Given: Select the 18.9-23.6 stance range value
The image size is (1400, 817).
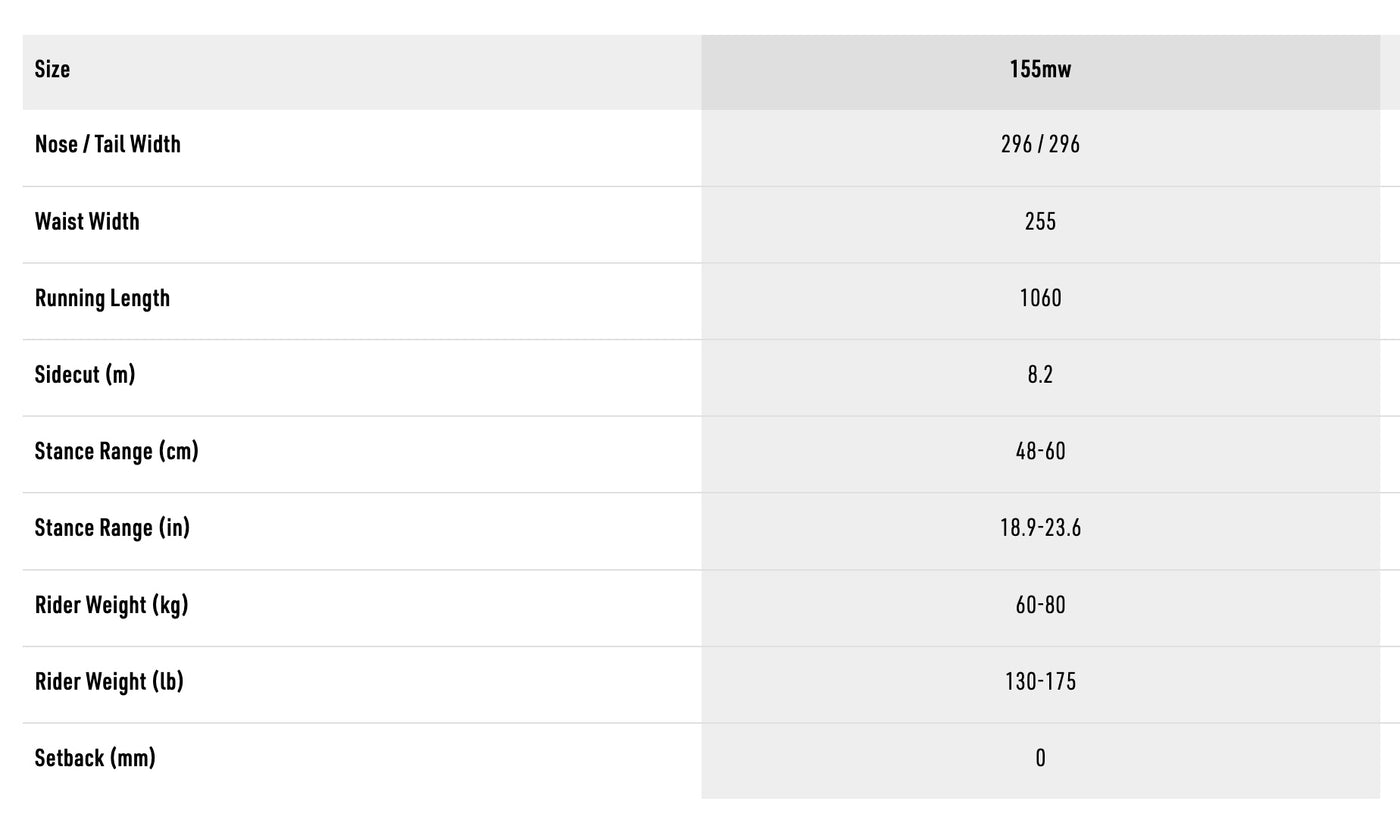Looking at the screenshot, I should [1040, 527].
